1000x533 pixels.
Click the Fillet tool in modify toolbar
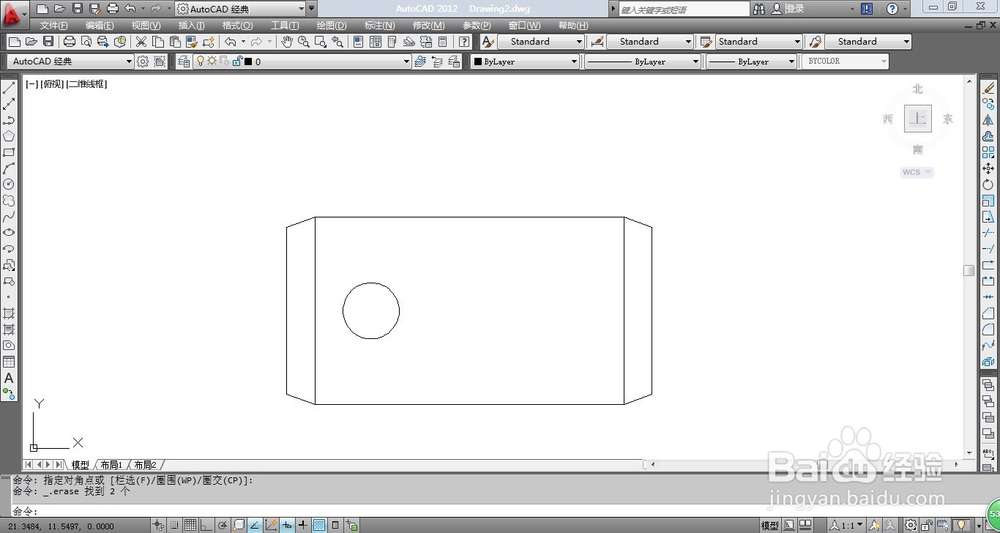click(988, 329)
